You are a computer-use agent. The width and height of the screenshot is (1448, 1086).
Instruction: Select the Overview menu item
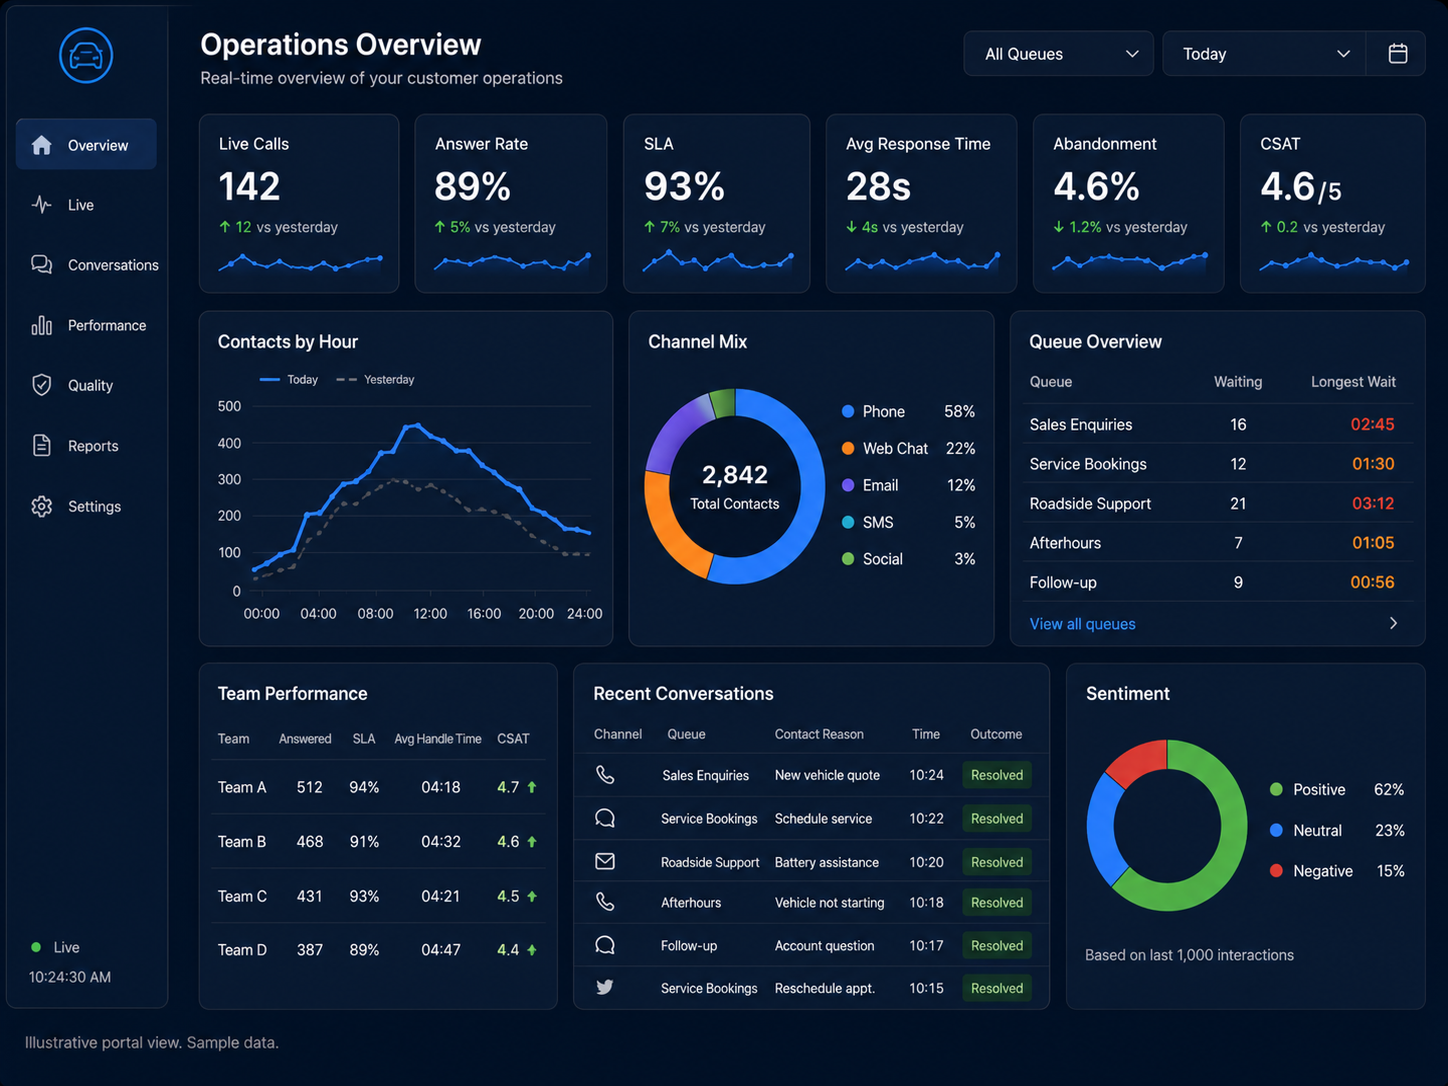[86, 145]
